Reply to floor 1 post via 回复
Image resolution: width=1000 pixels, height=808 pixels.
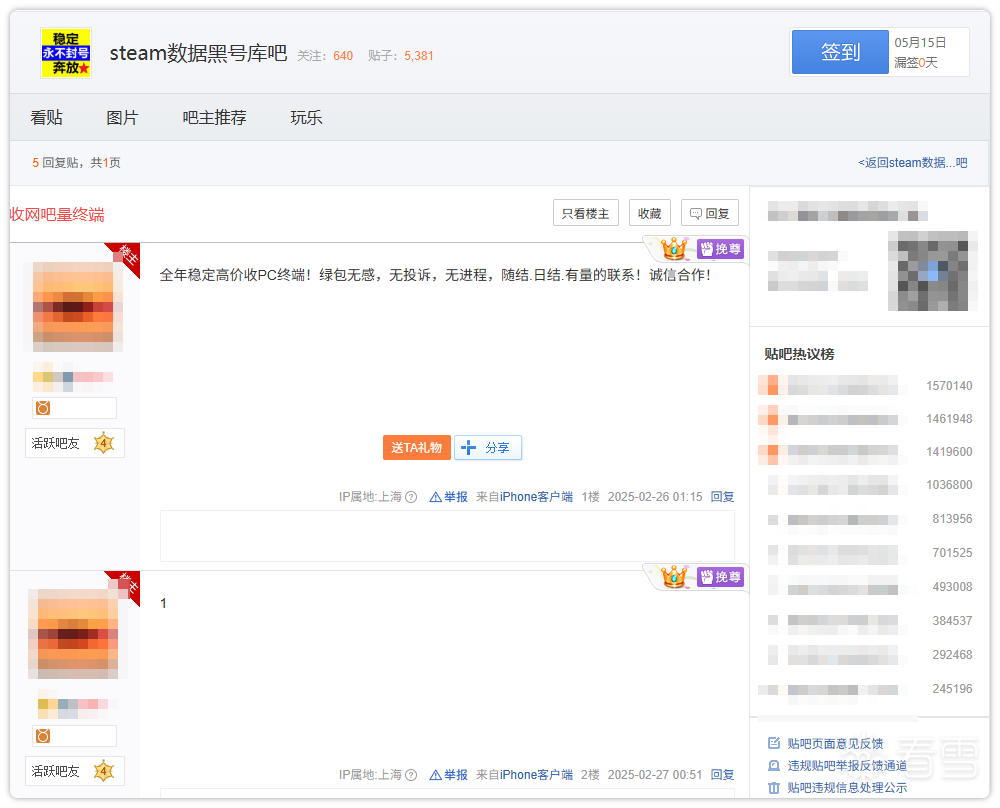tap(723, 497)
